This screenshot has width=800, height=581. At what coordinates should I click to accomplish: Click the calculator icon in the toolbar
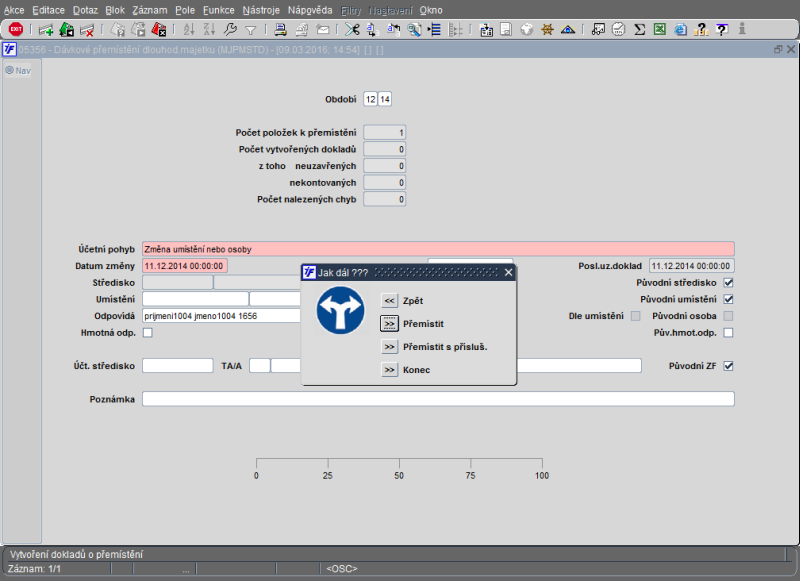(x=618, y=30)
